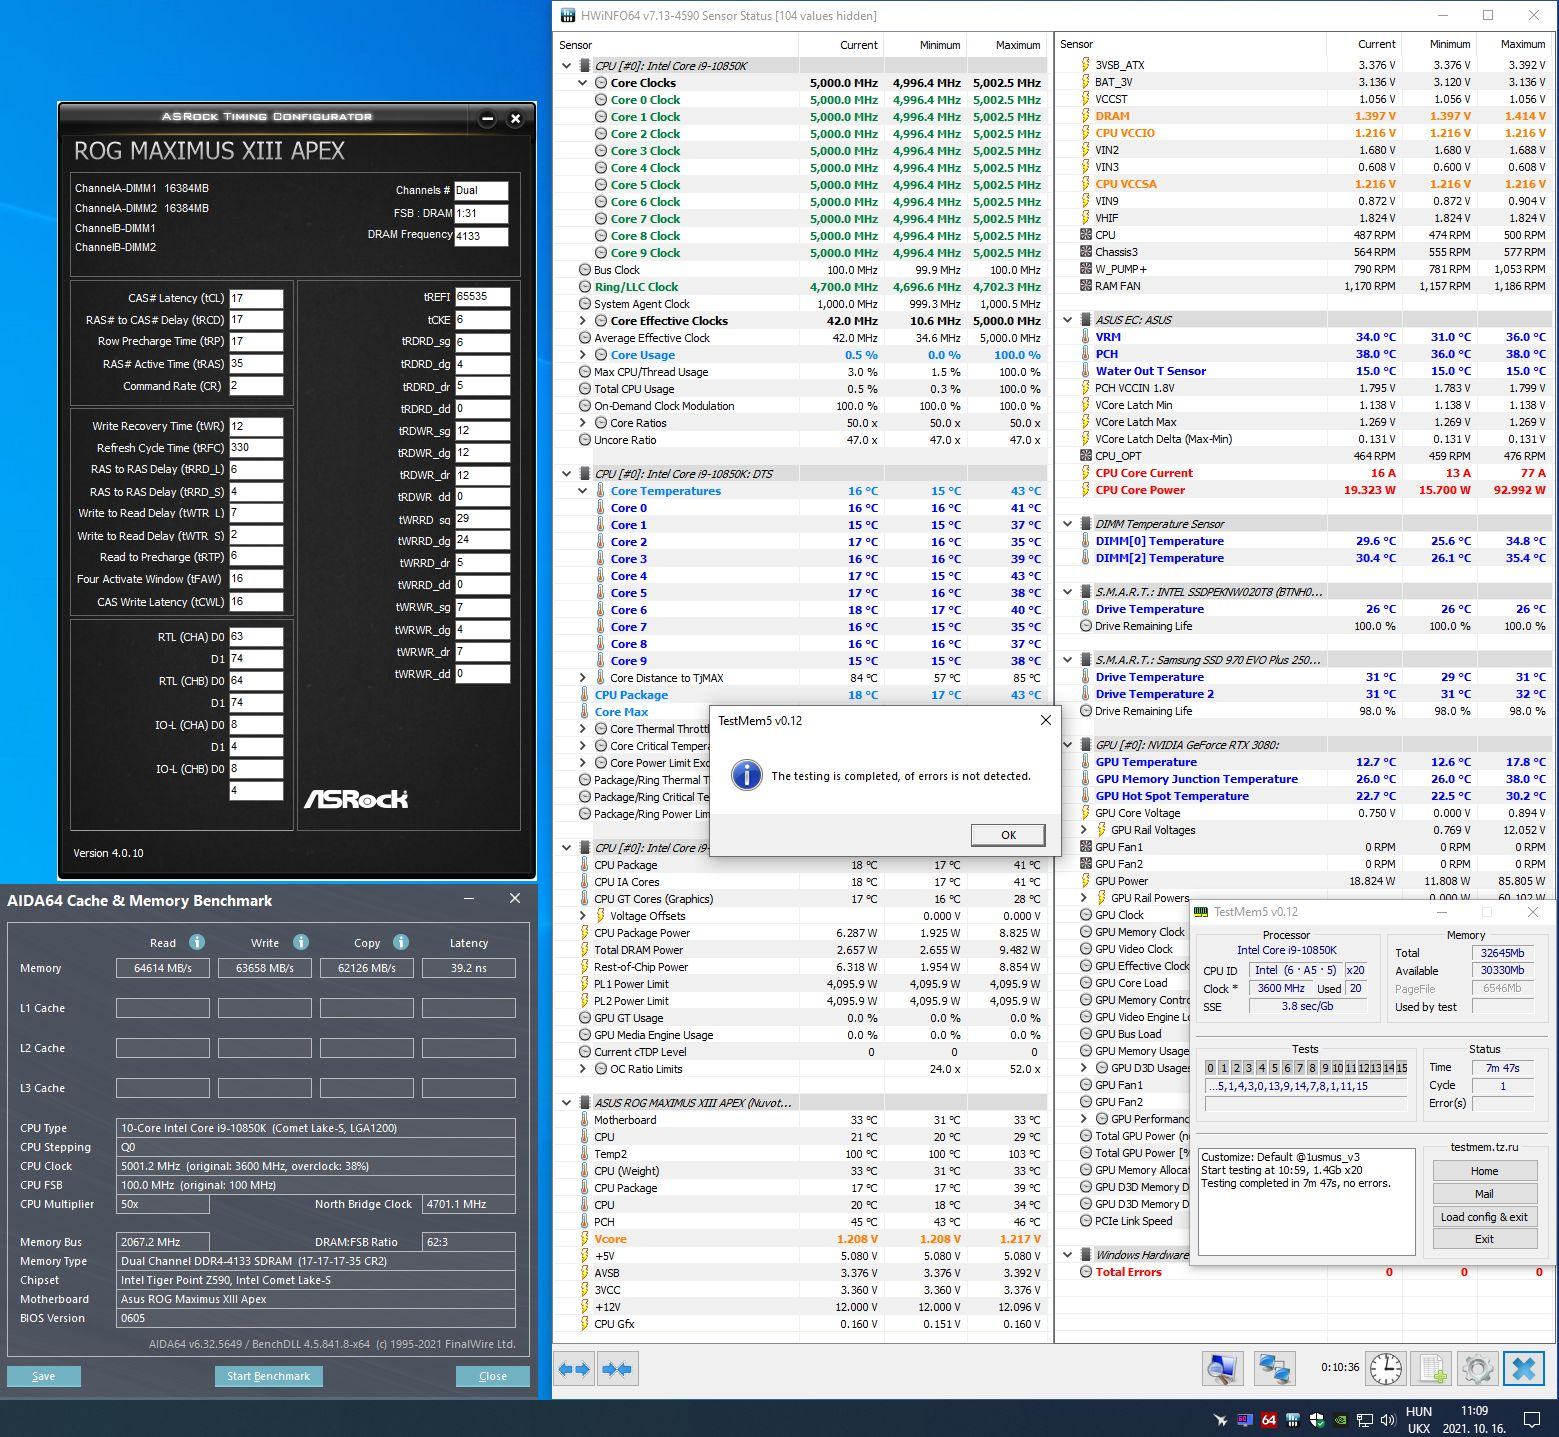Click TestMem5 memory chip title icon

pos(1201,912)
